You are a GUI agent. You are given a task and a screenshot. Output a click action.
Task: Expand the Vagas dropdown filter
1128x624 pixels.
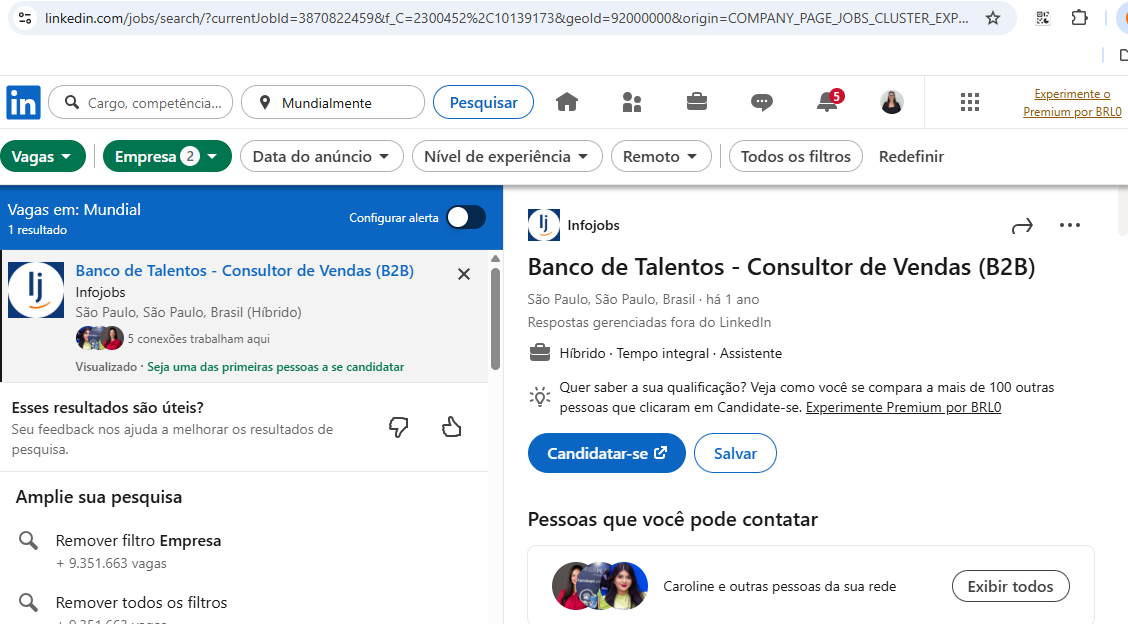(43, 156)
